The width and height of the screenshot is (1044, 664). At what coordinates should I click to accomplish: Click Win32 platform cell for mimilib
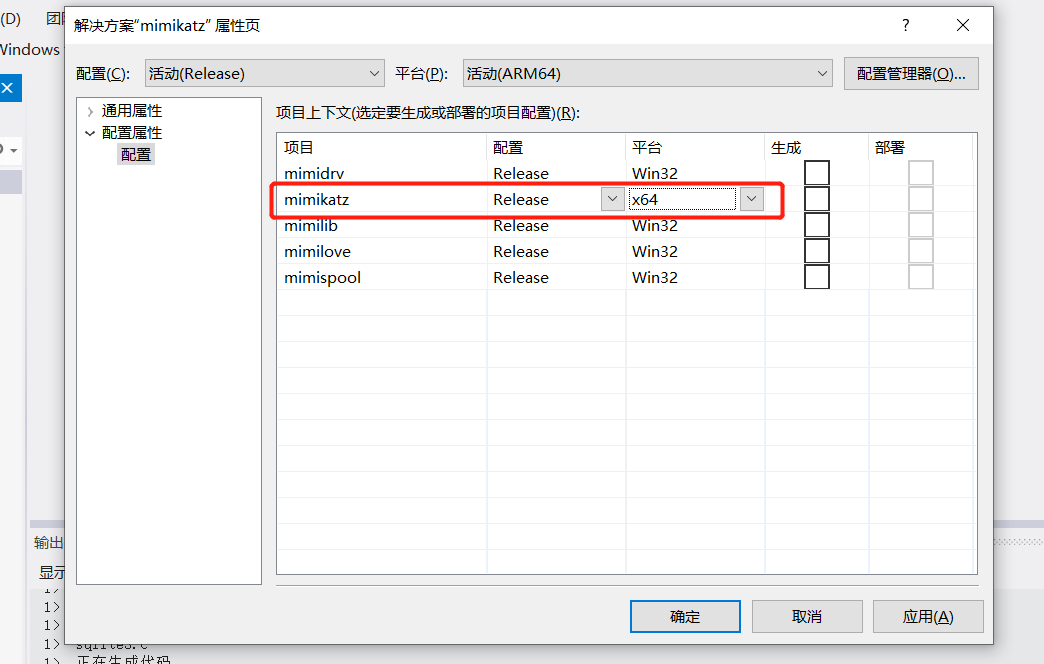coord(696,225)
